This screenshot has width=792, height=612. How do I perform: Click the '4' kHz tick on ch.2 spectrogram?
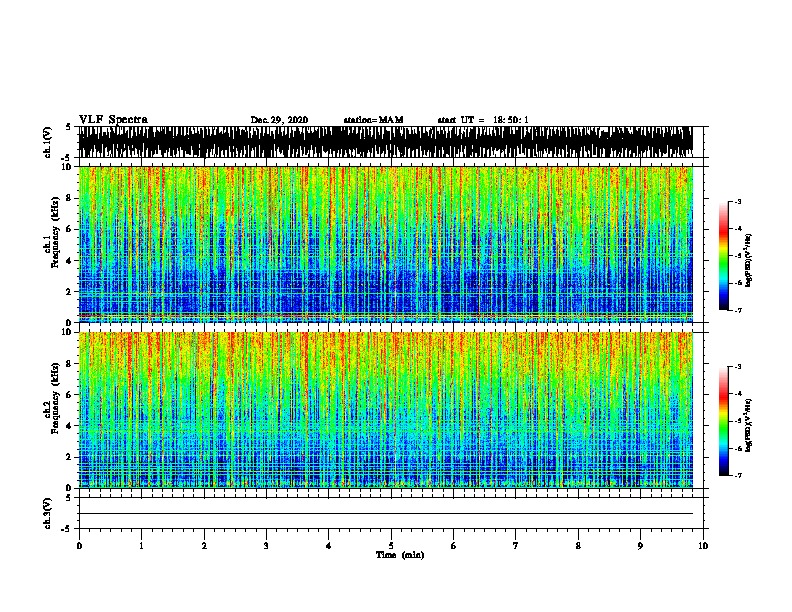click(70, 426)
